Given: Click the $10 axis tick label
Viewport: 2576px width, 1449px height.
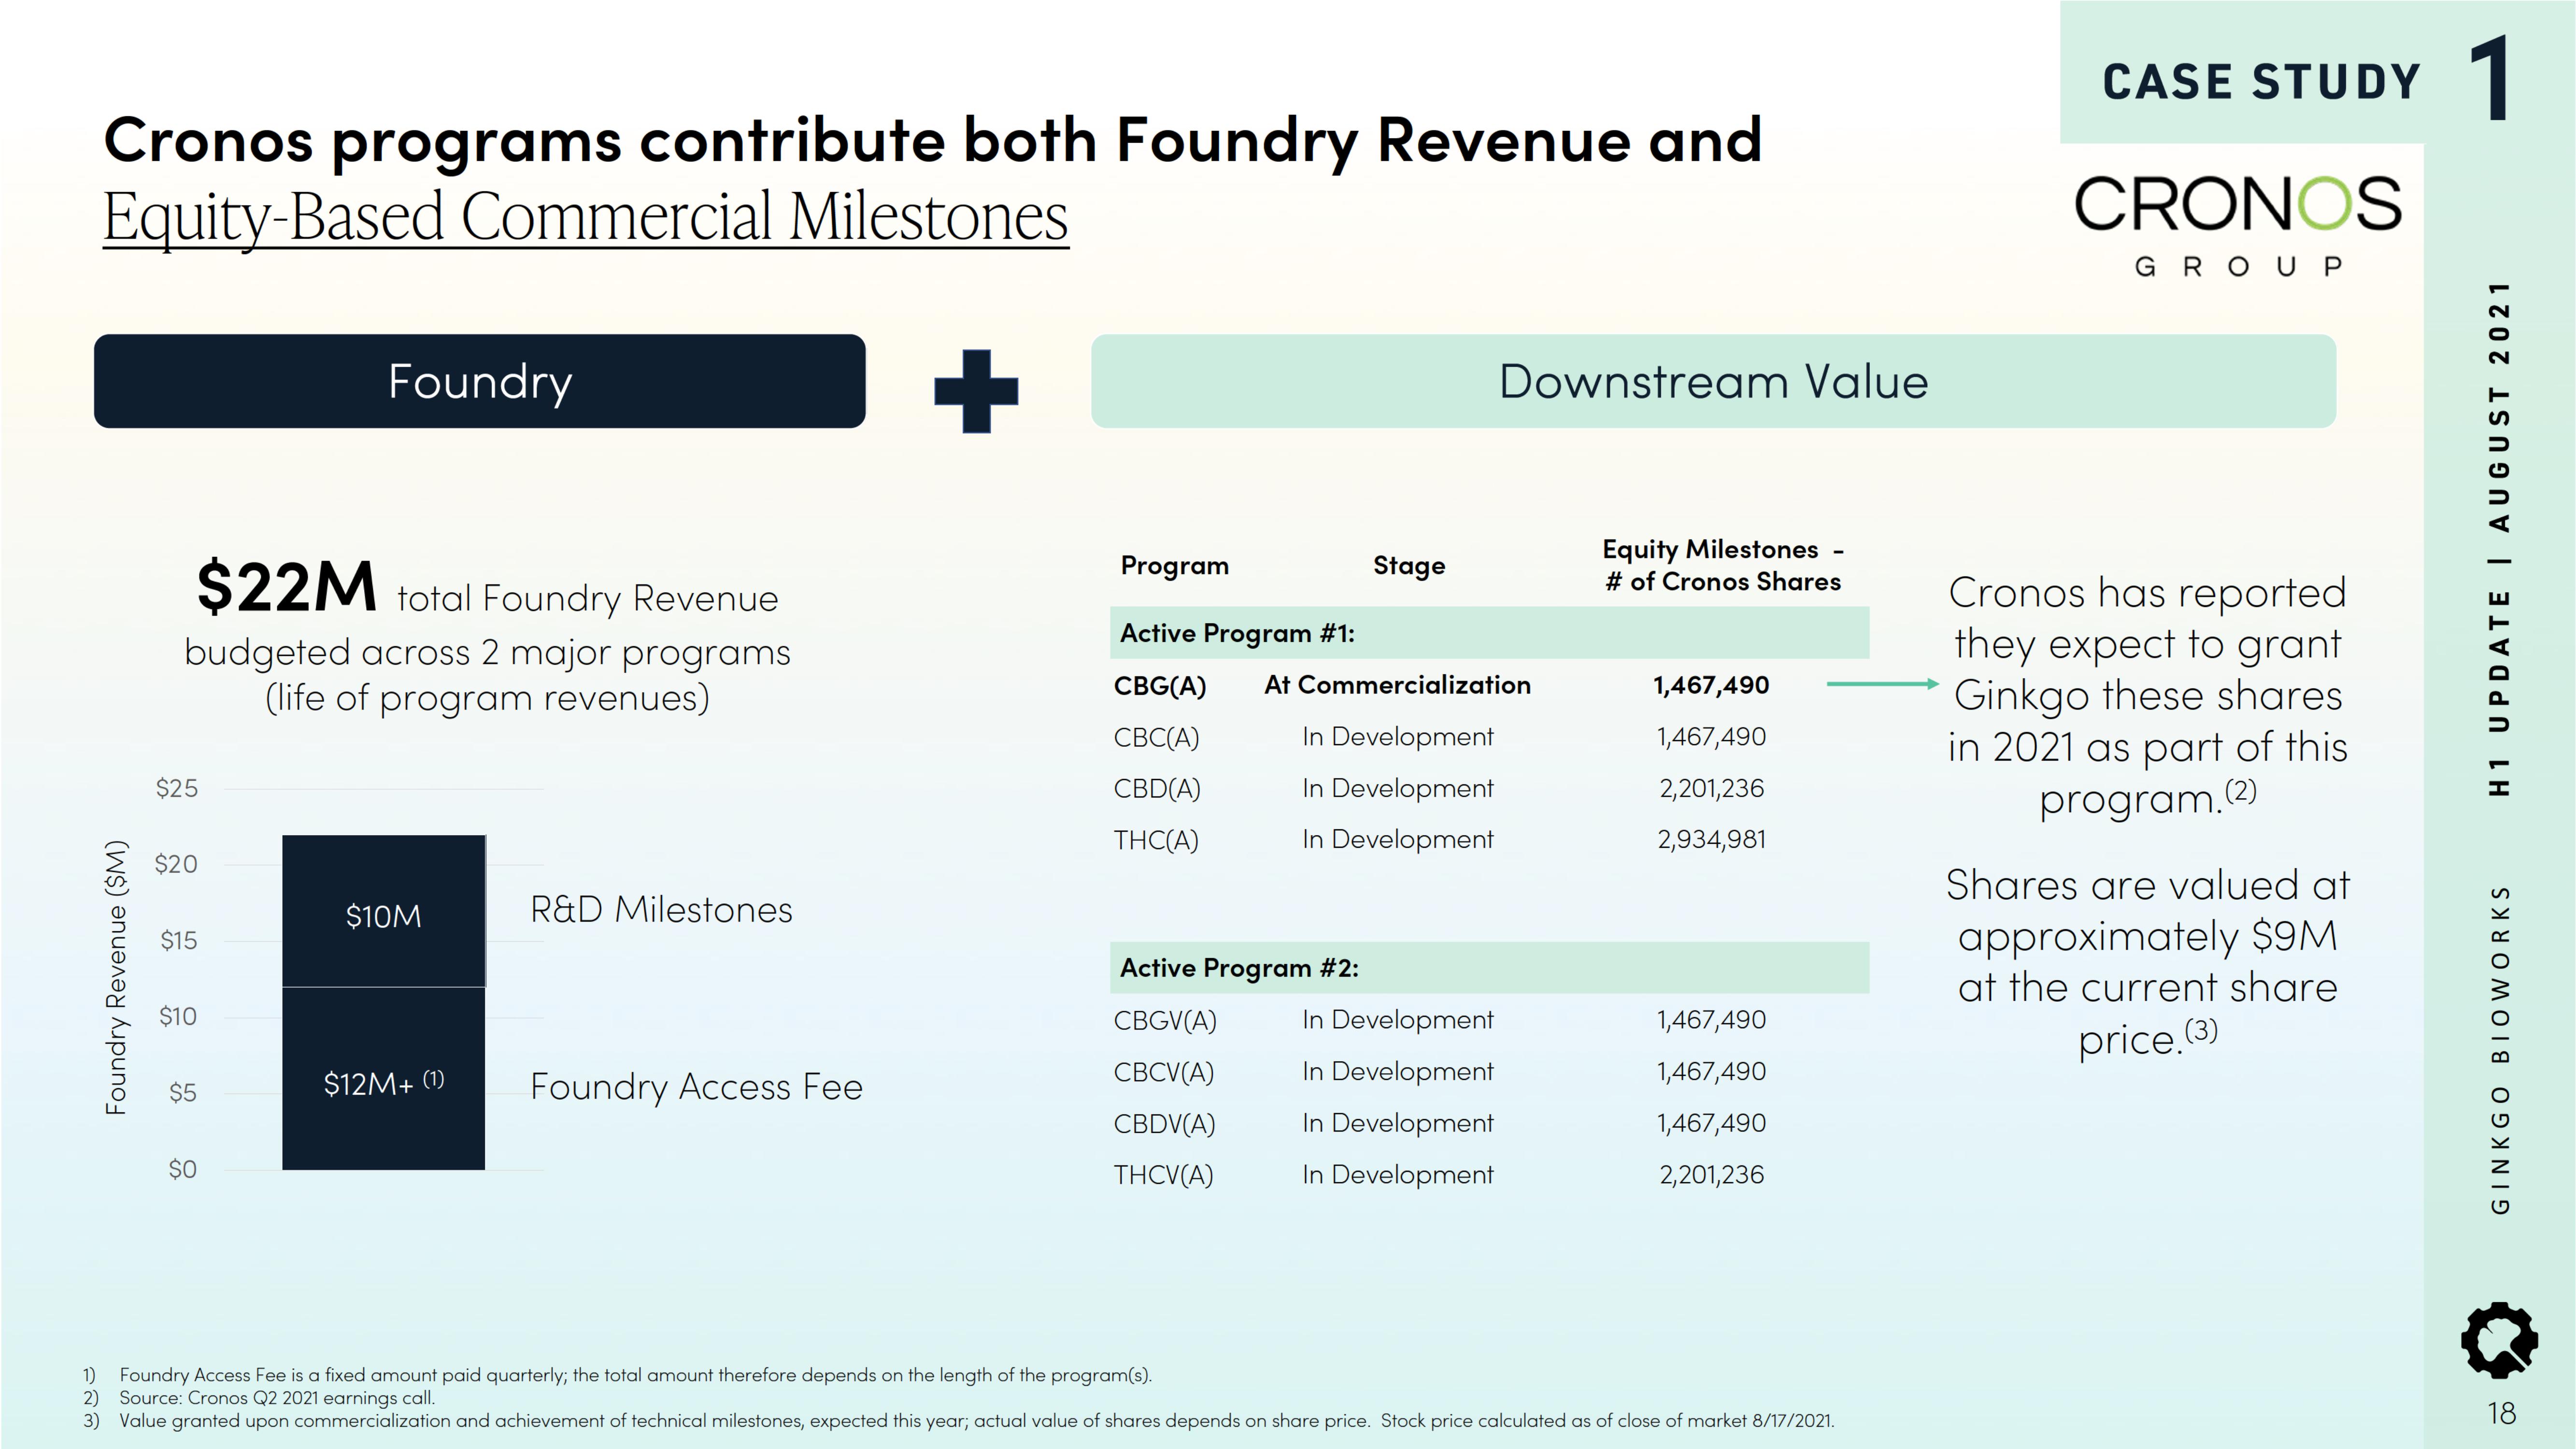Looking at the screenshot, I should click(178, 1016).
